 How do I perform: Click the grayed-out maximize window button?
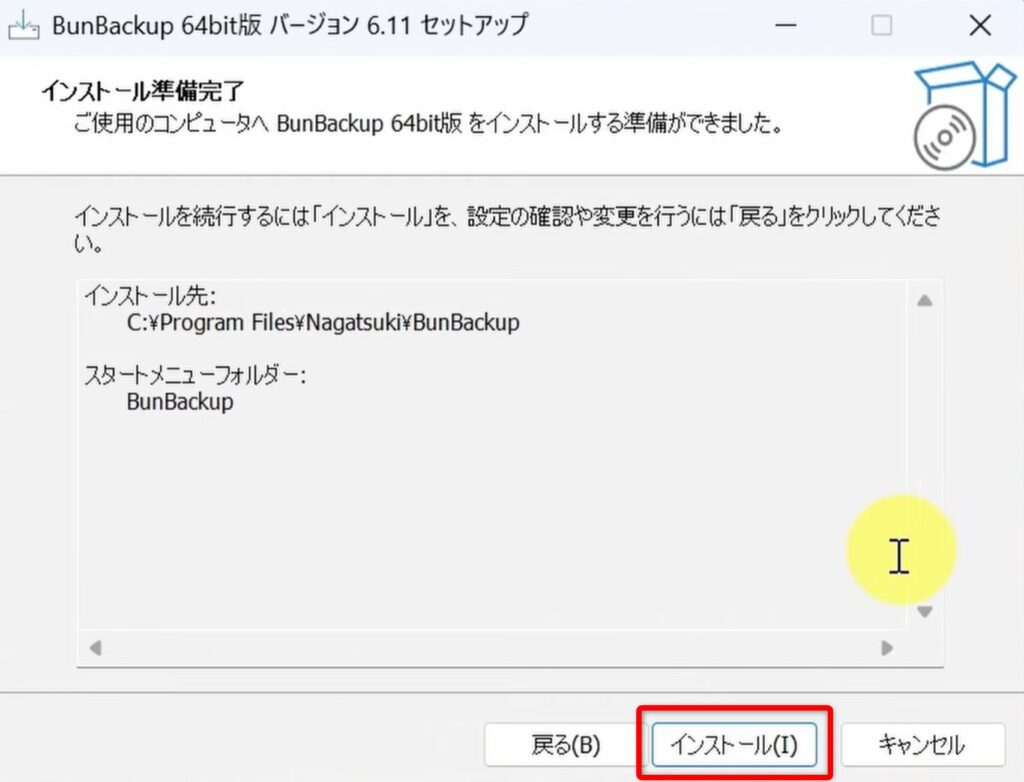[881, 26]
